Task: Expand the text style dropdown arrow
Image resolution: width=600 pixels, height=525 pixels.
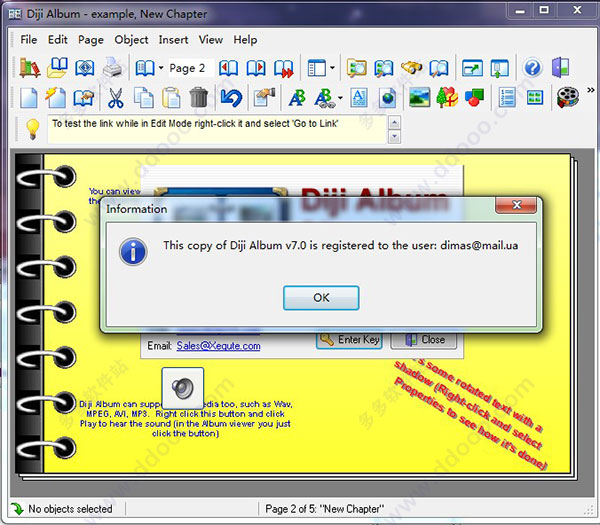Action: pos(340,98)
